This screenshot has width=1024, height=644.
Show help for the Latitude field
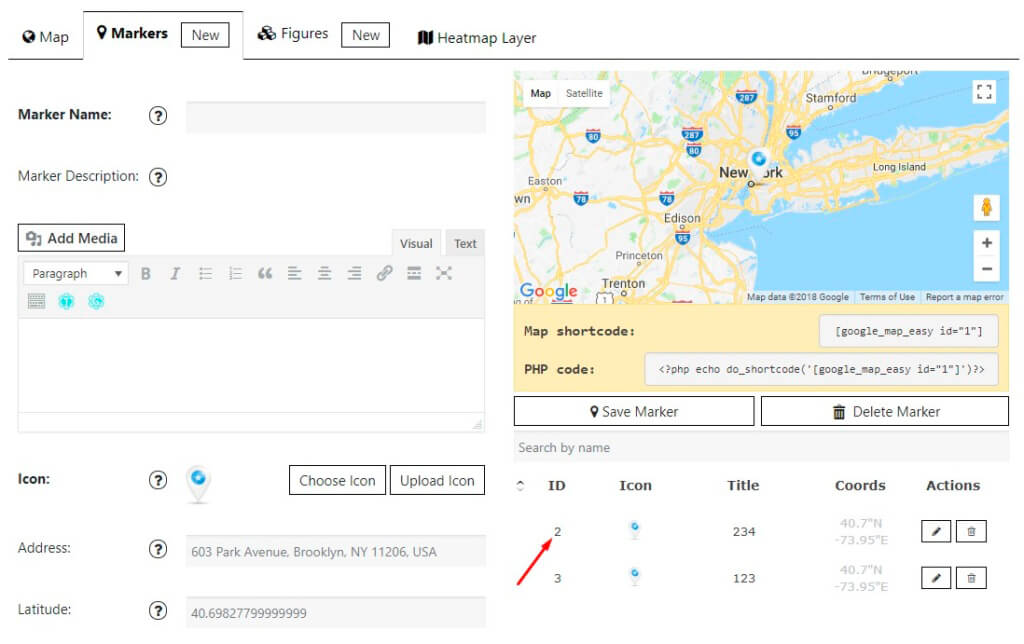(x=158, y=611)
